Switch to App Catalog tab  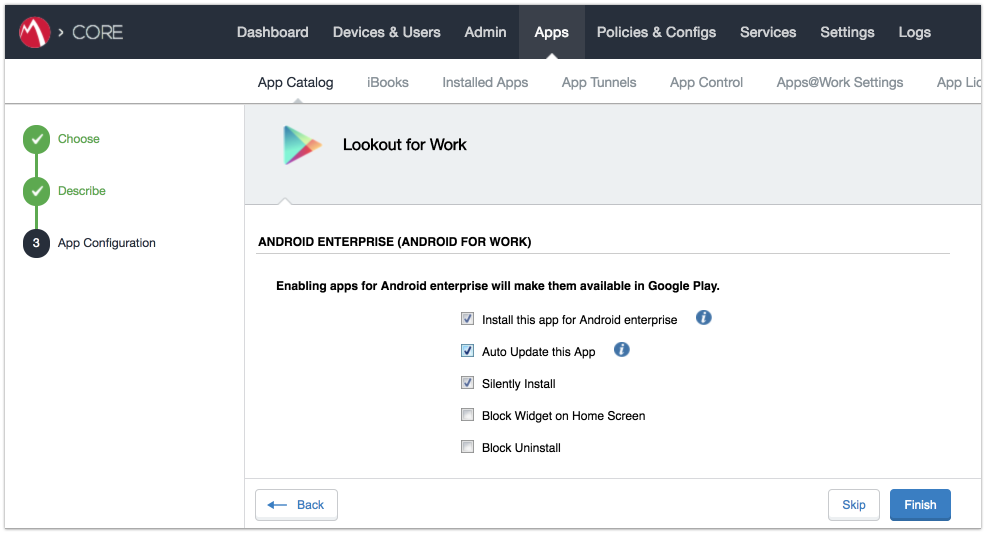point(296,82)
